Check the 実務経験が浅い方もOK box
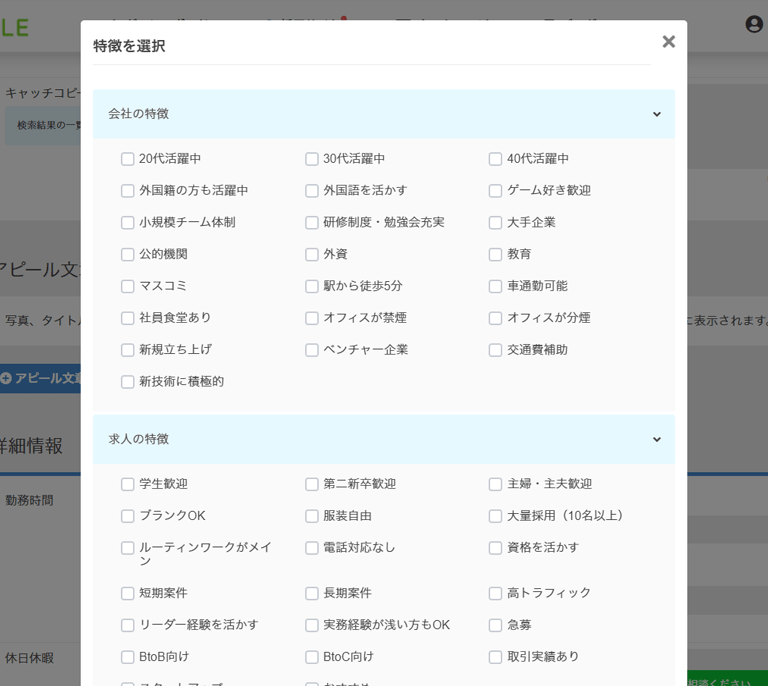 point(312,625)
